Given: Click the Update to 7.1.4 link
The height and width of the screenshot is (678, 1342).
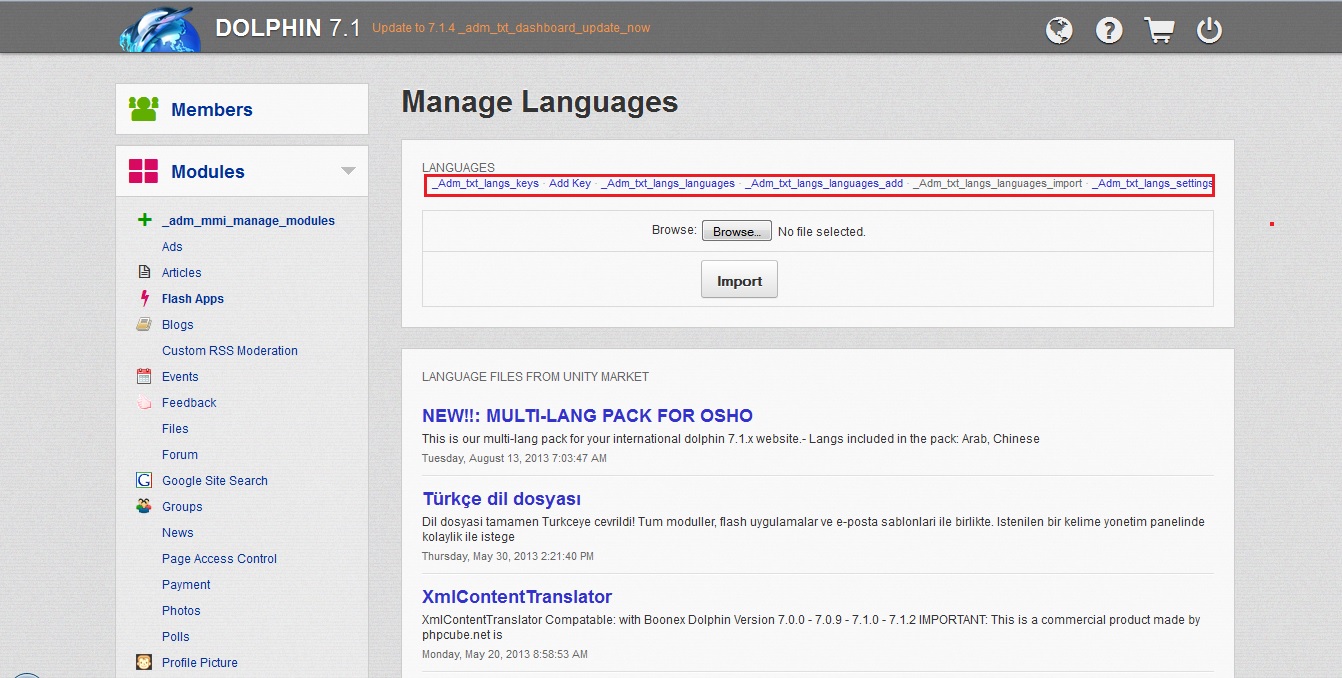Looking at the screenshot, I should [511, 28].
